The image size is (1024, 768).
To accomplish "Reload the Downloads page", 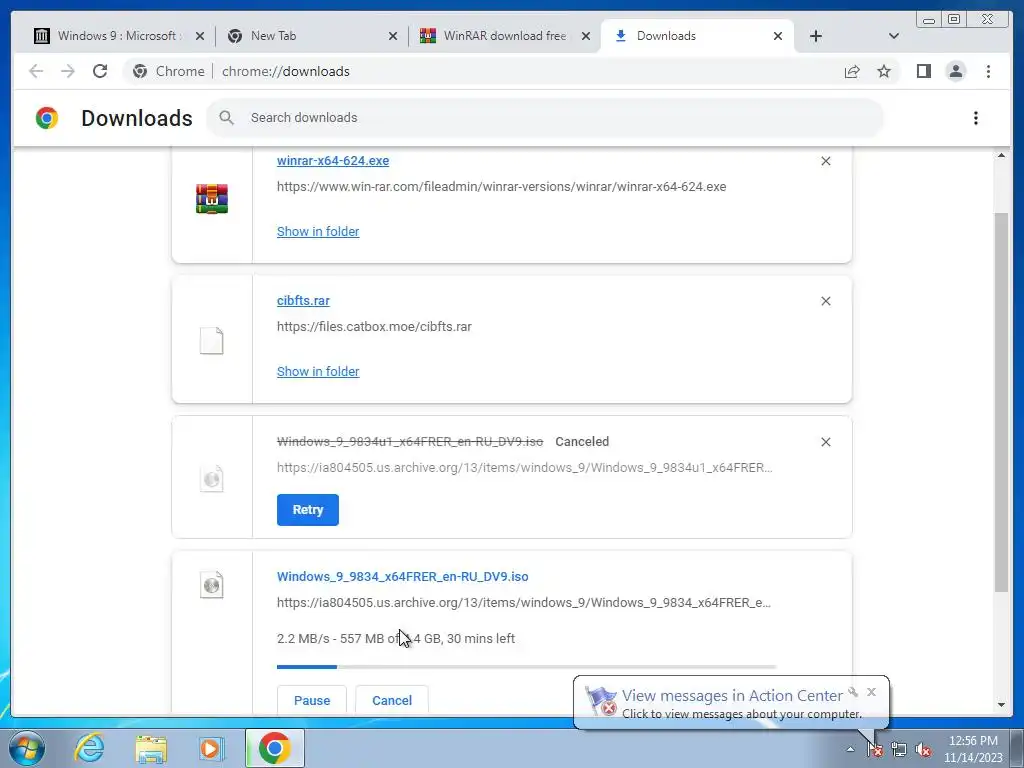I will 100,71.
